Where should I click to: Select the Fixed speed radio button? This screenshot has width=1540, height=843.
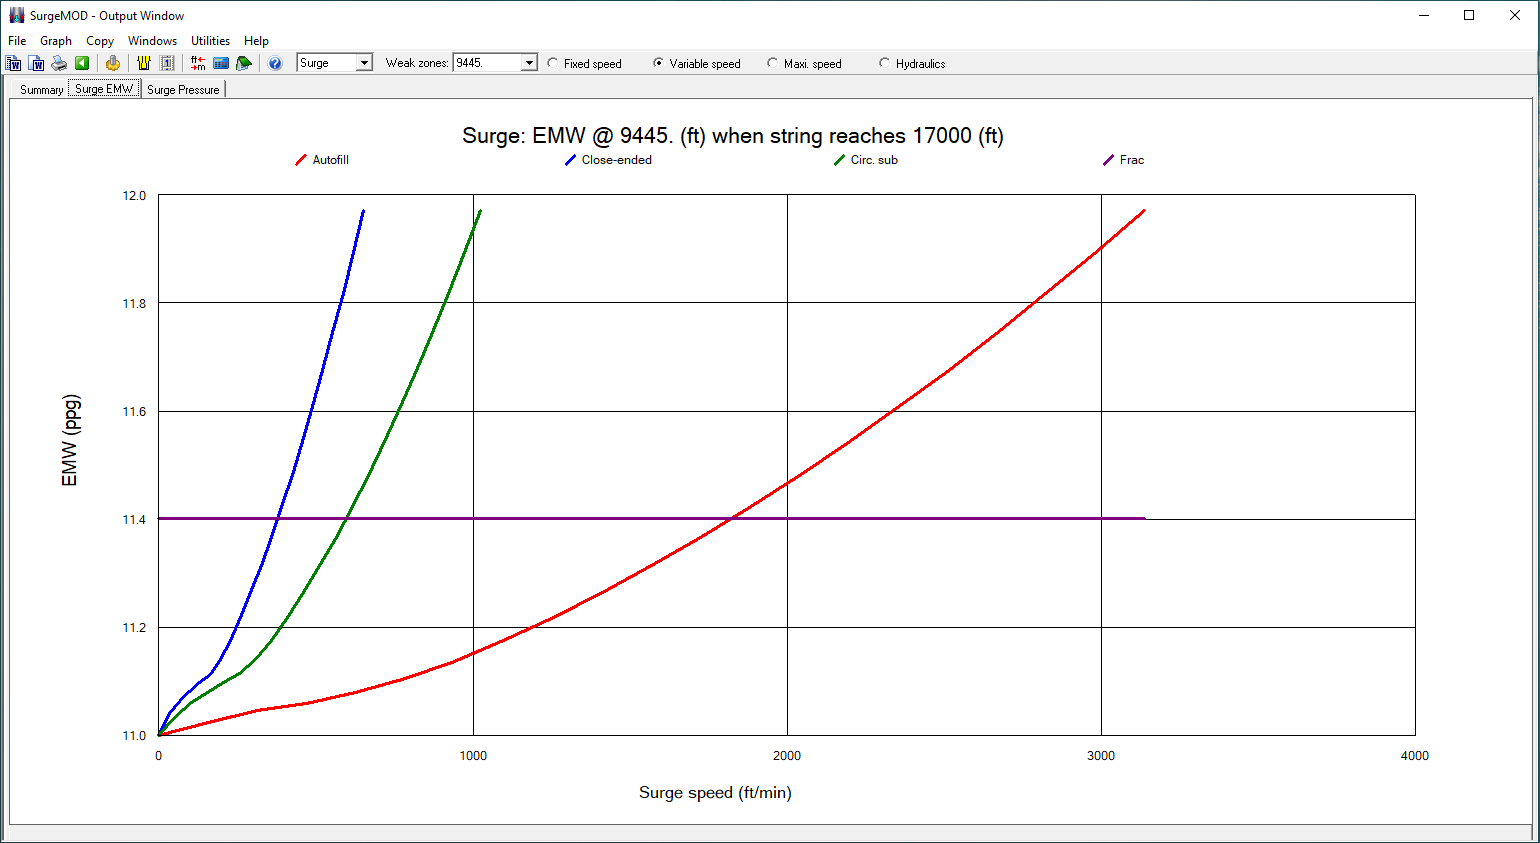coord(553,63)
